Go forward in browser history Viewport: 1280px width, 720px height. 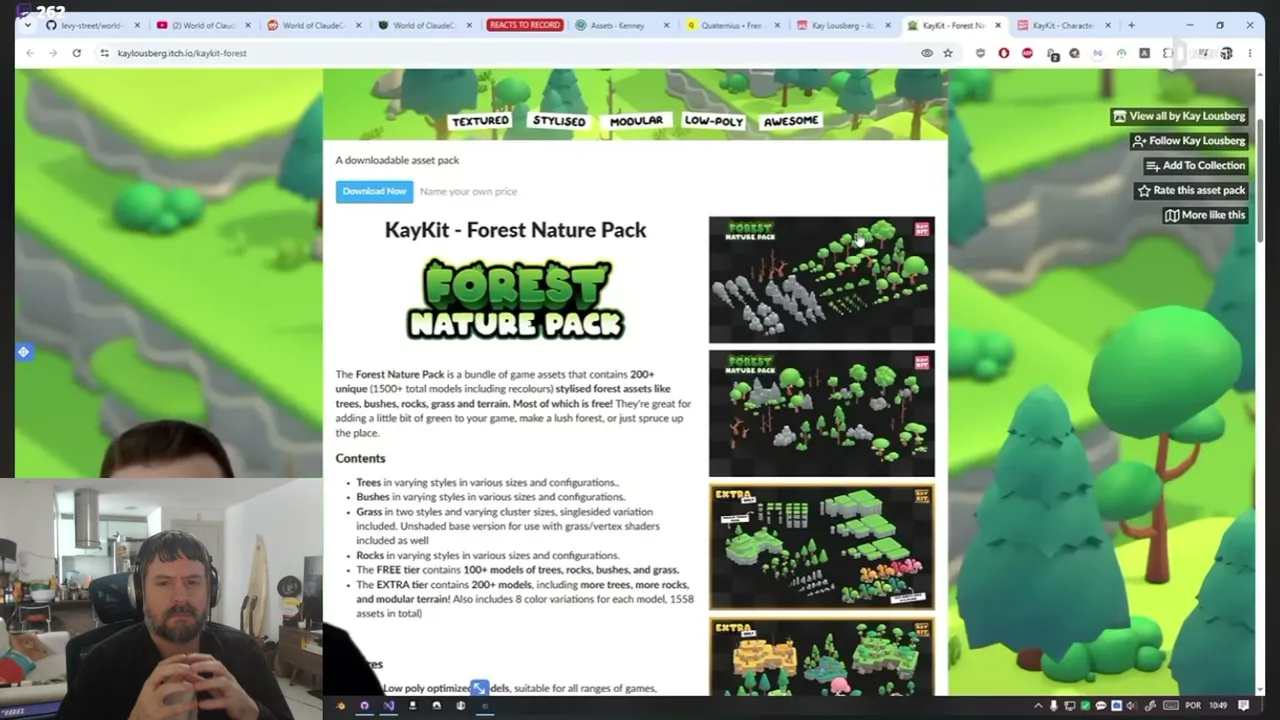53,53
